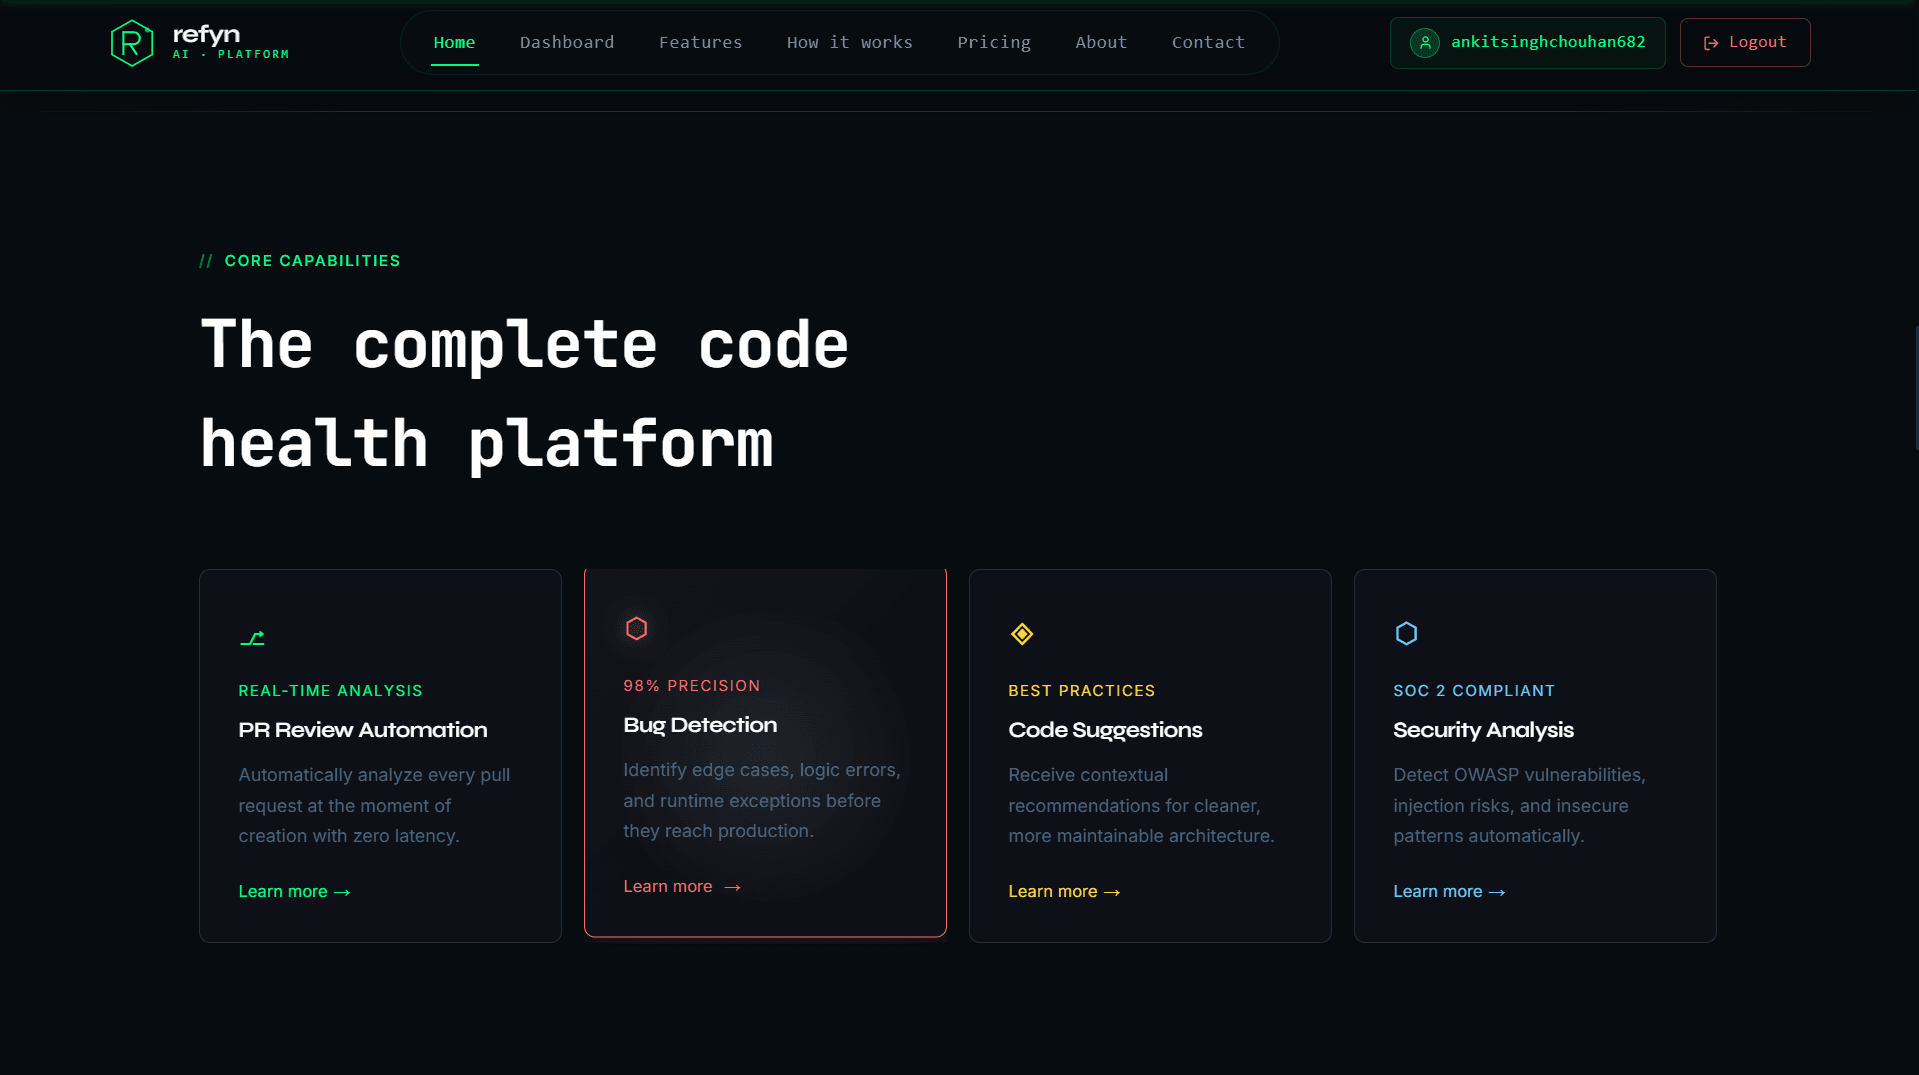Open the Contact page
Viewport: 1919px width, 1075px height.
pos(1208,42)
